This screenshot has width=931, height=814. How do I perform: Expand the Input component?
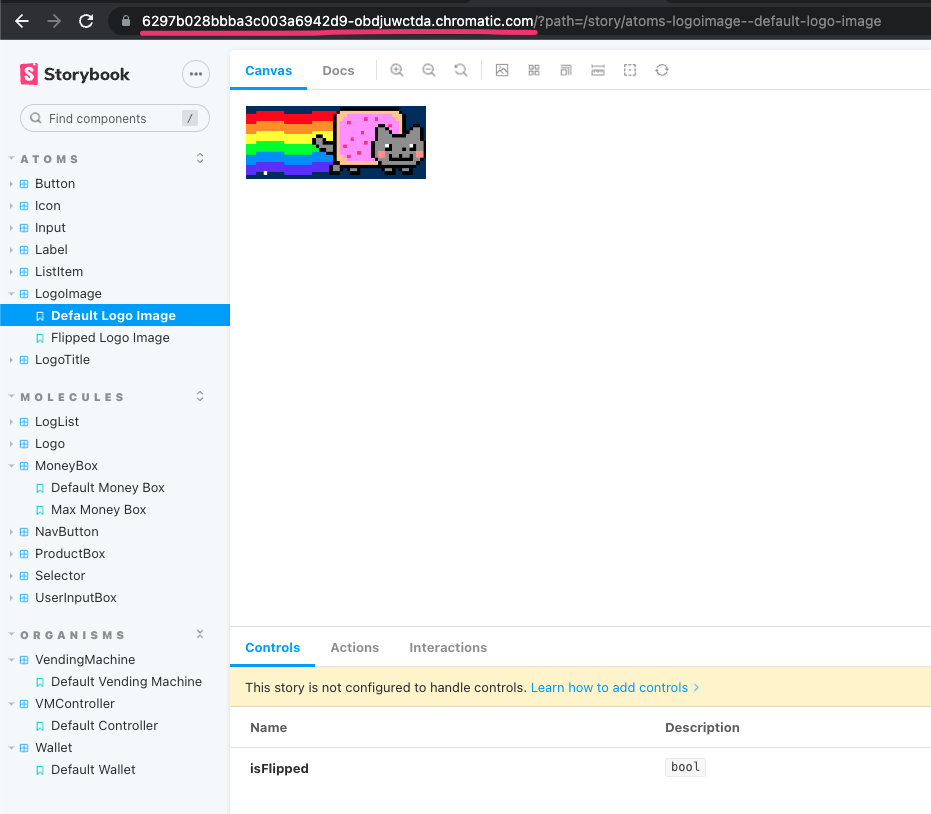(50, 227)
